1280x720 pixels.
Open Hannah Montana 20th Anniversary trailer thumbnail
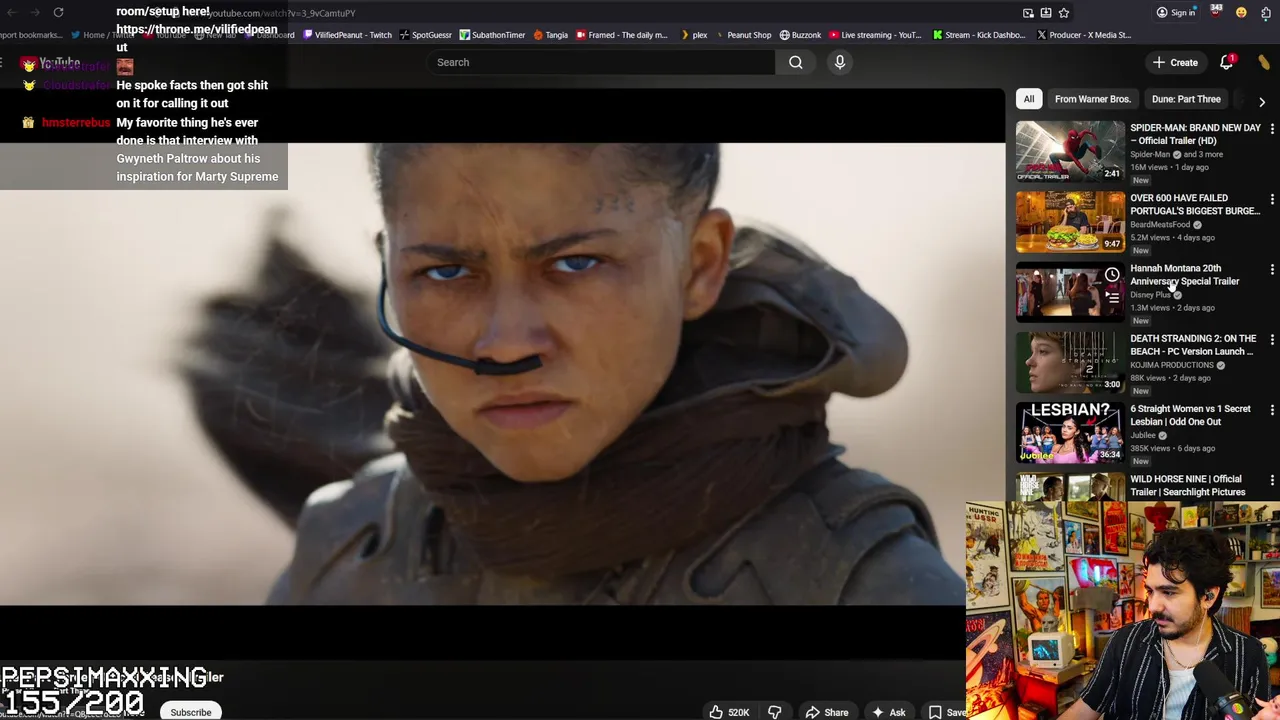[1070, 291]
